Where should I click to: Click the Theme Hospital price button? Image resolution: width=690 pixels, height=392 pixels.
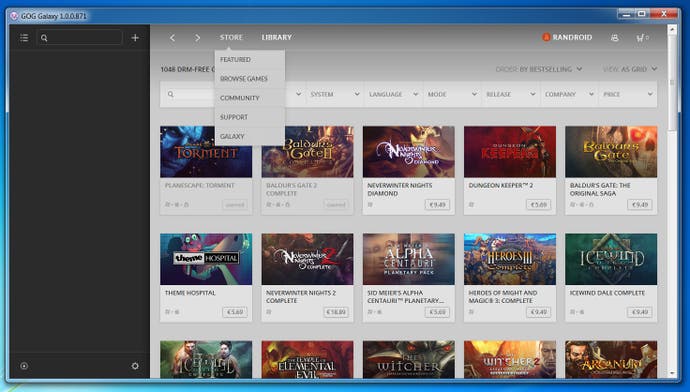tap(235, 312)
